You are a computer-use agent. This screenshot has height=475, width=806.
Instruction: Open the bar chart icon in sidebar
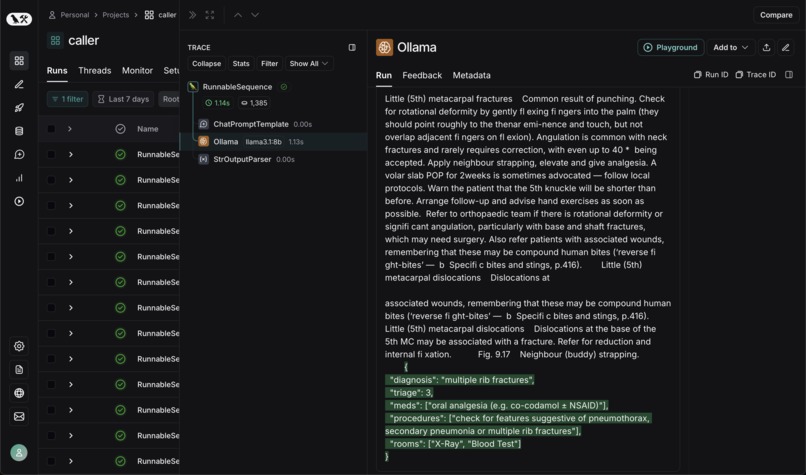click(x=19, y=178)
